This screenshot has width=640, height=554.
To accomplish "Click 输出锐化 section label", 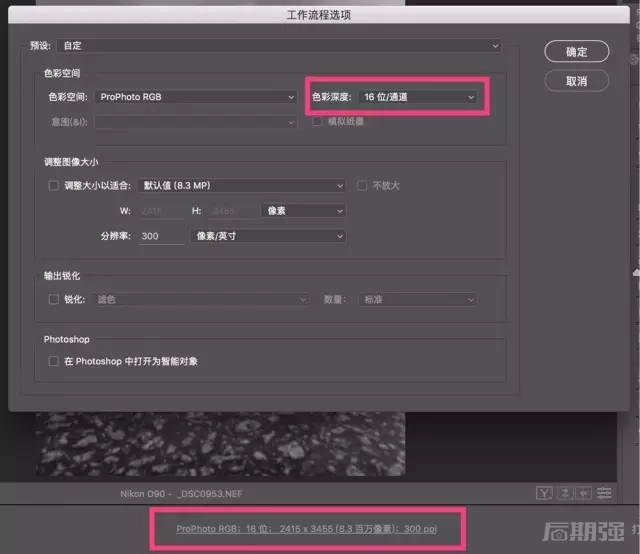I will coord(62,276).
